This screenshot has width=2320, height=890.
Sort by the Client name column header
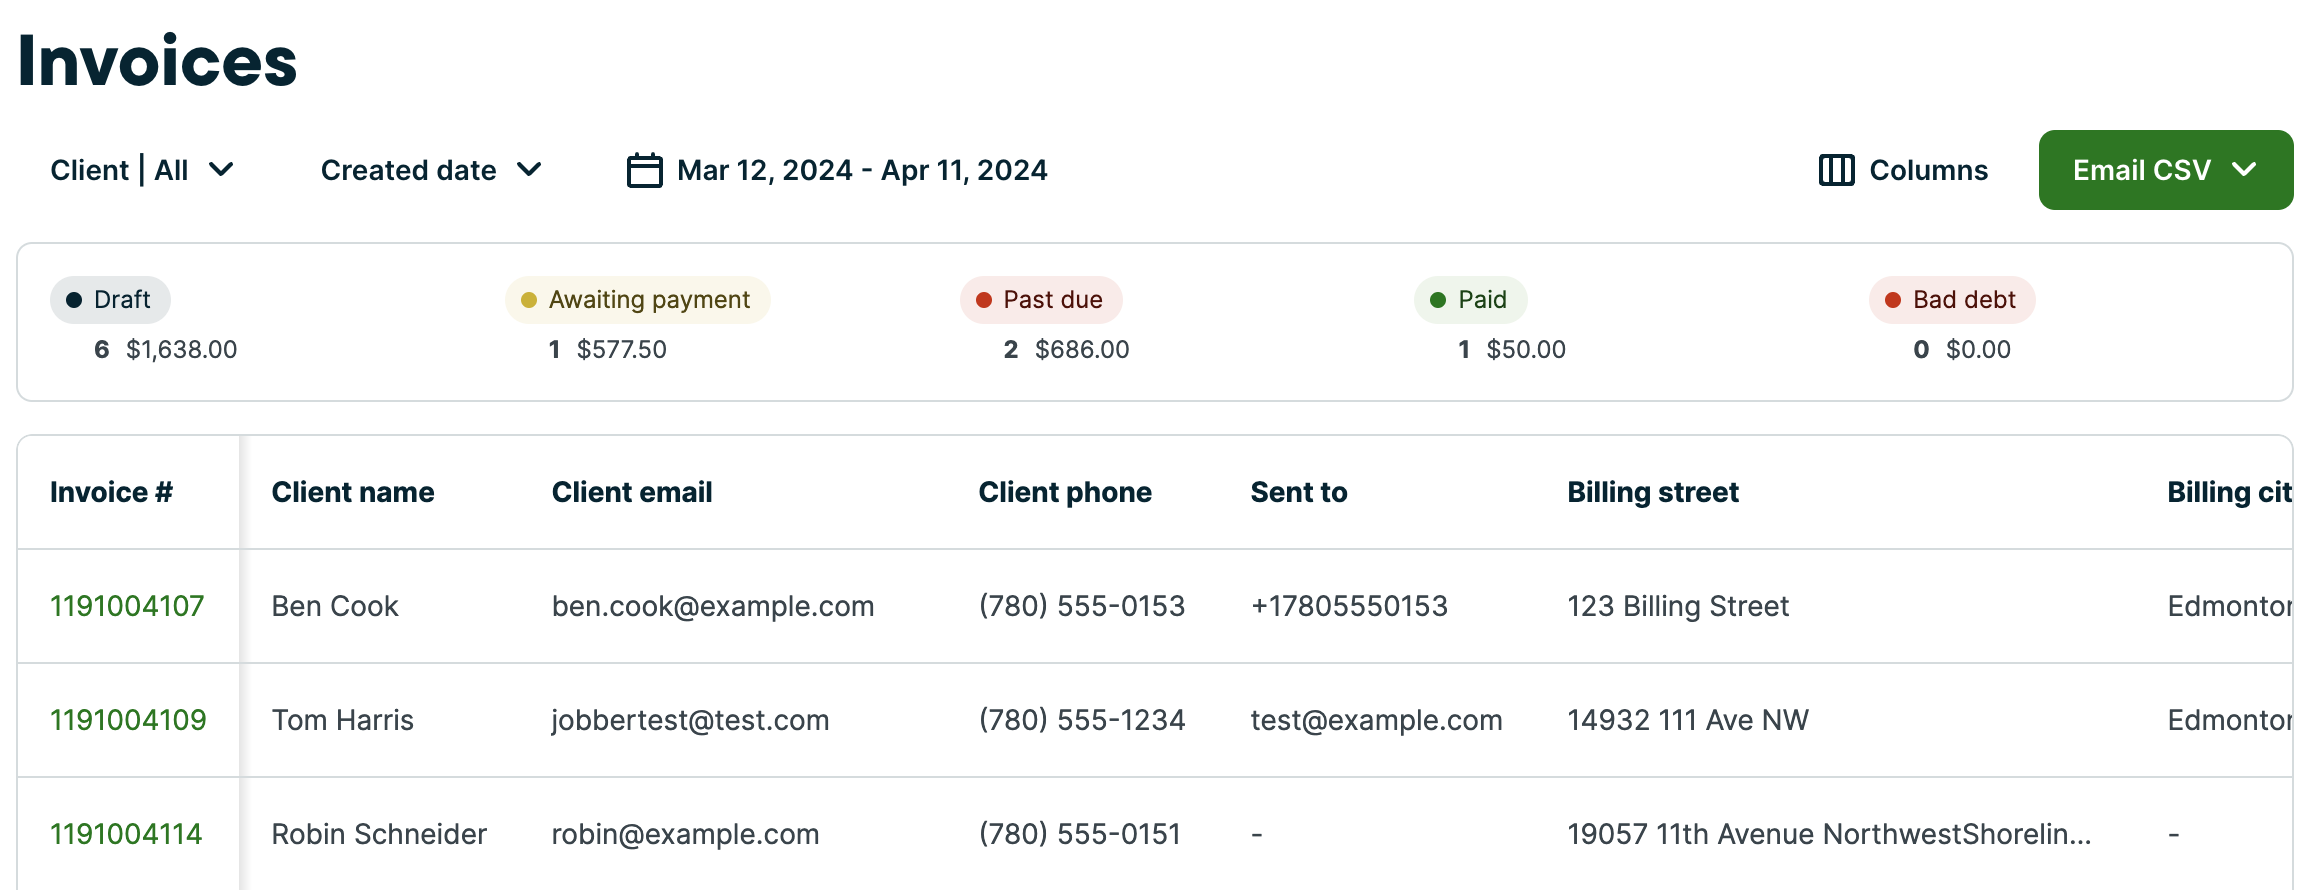(x=353, y=492)
